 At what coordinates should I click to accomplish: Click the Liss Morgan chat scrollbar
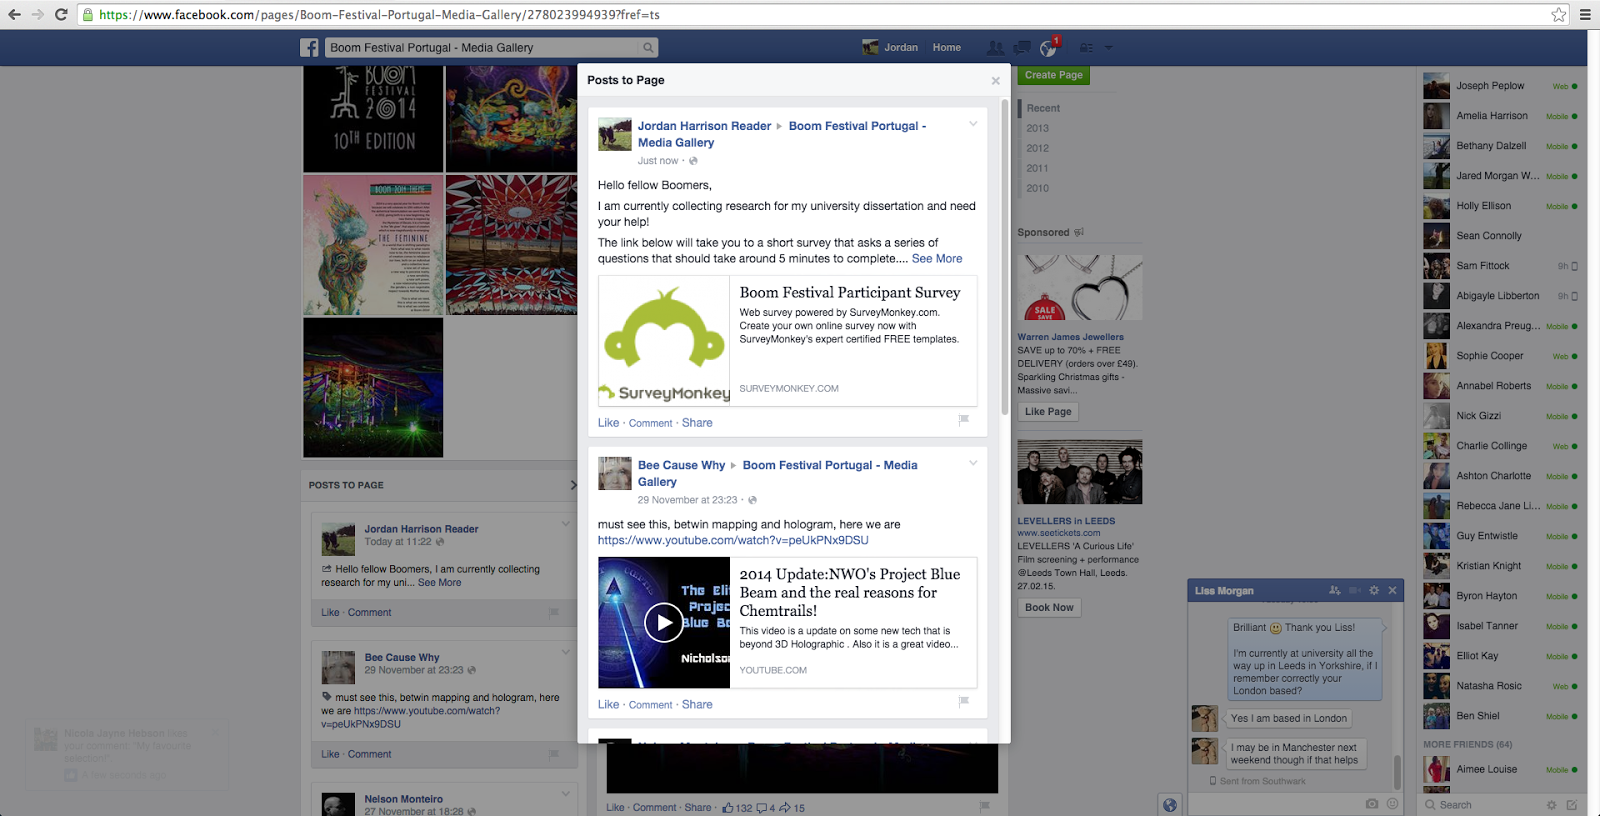1397,771
